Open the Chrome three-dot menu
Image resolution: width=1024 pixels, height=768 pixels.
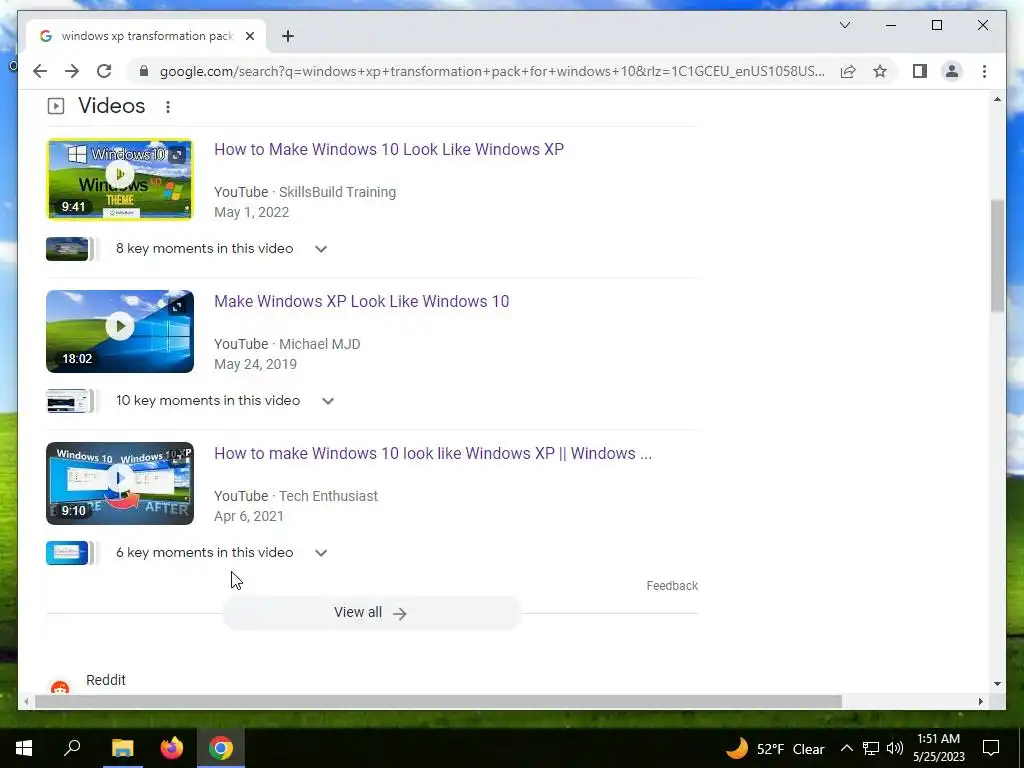pyautogui.click(x=984, y=71)
